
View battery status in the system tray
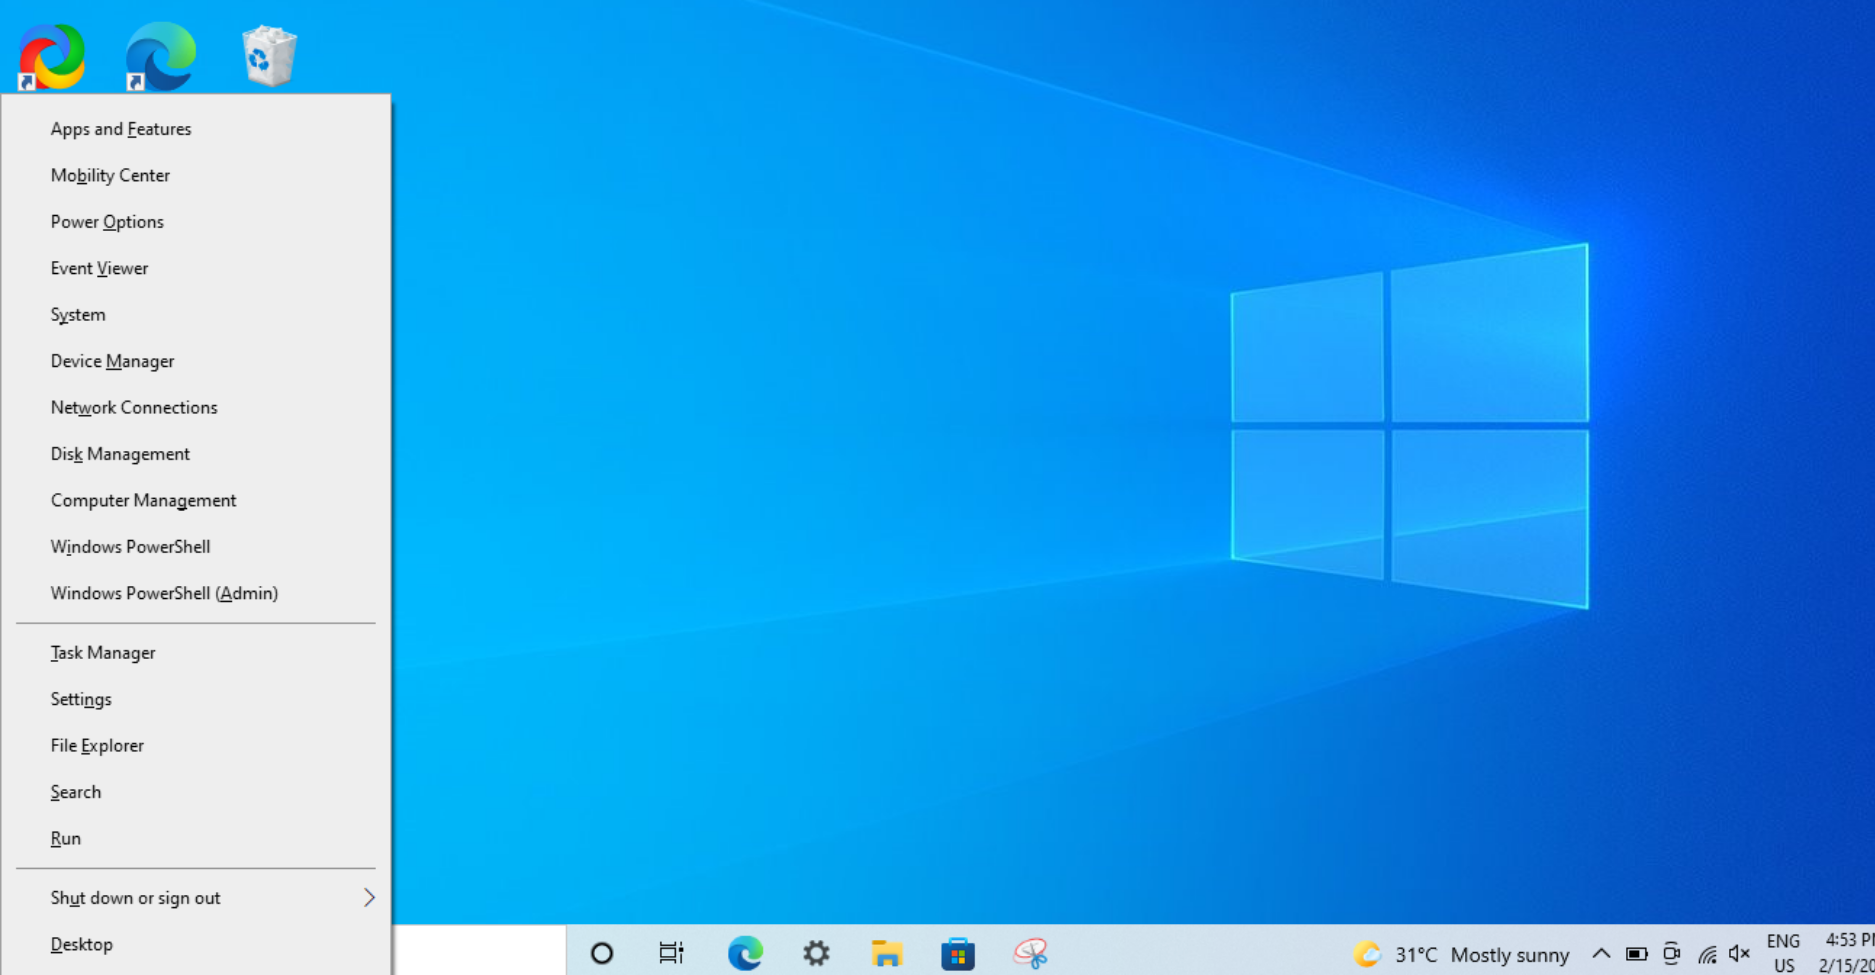pos(1636,953)
